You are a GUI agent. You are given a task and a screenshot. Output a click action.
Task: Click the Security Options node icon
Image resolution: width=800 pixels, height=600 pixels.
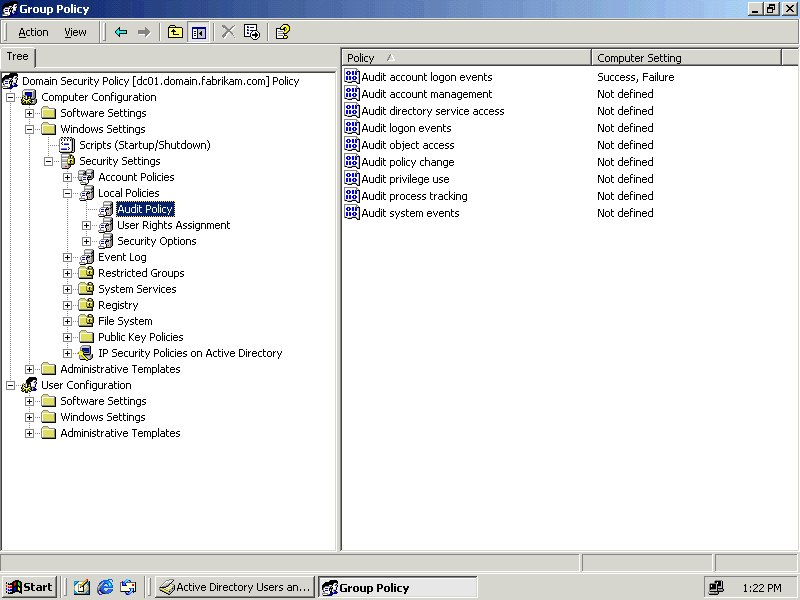point(106,241)
